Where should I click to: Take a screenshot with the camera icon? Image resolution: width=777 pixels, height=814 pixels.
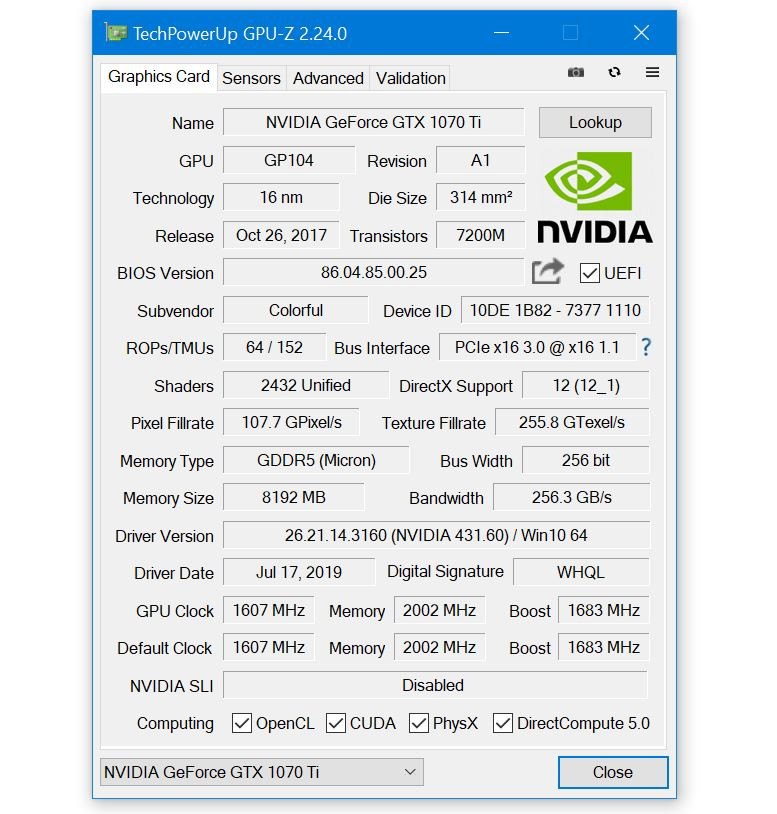pos(576,72)
